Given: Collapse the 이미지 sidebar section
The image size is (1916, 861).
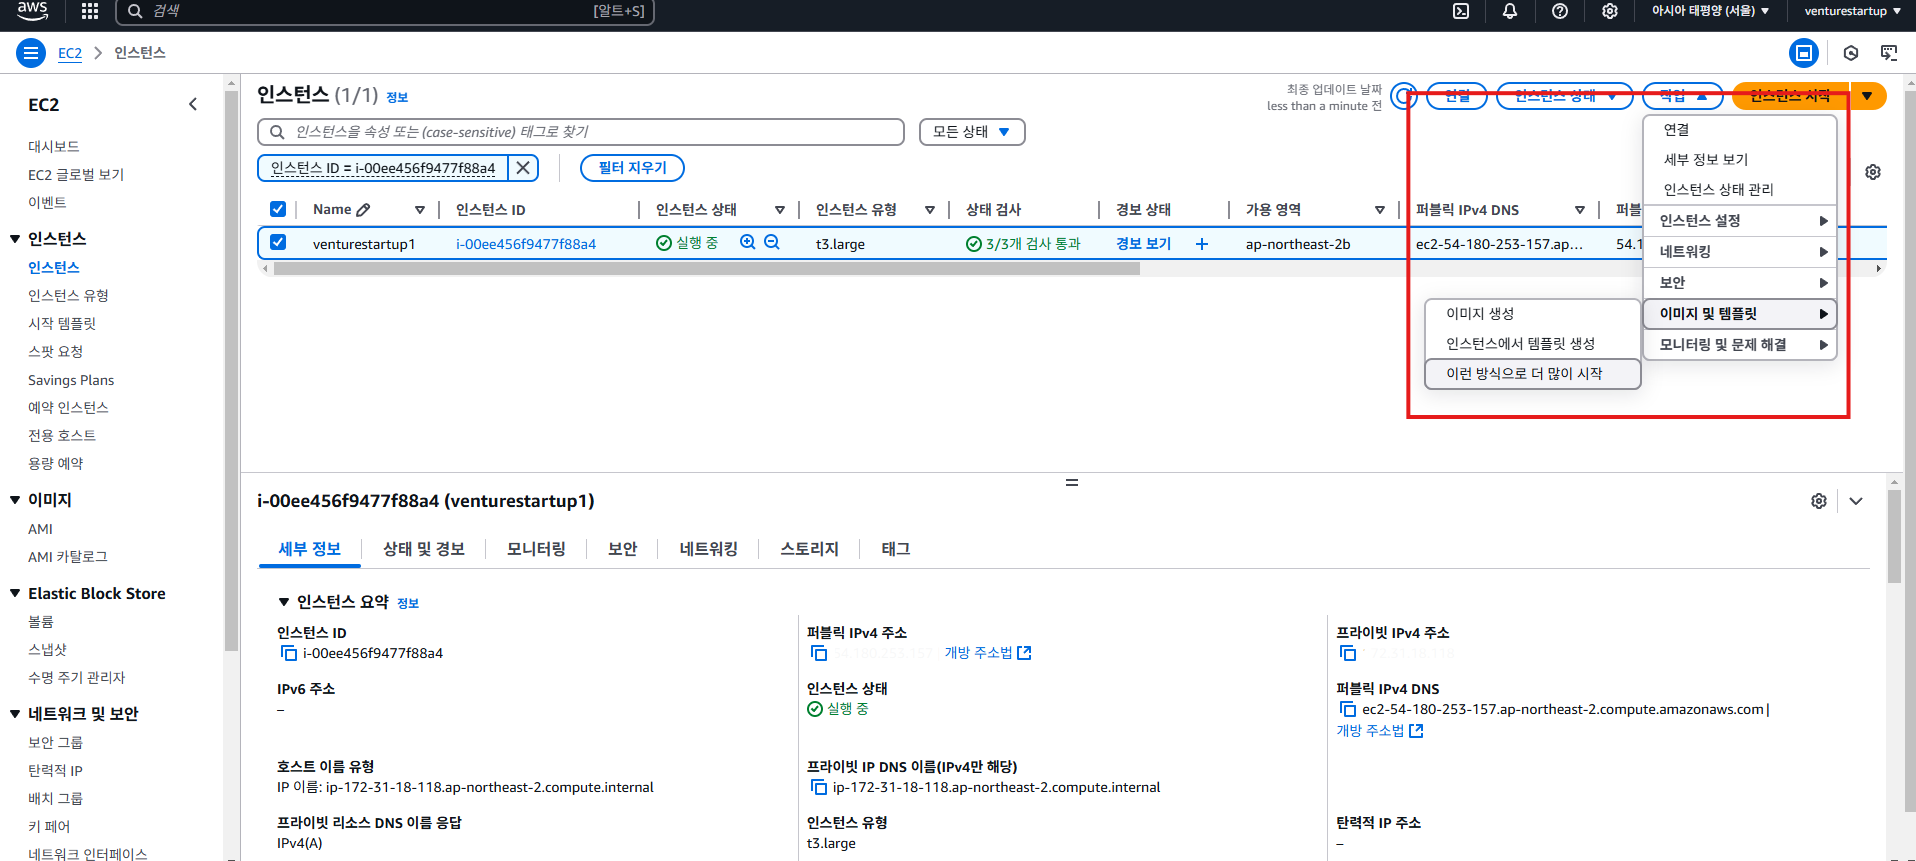Looking at the screenshot, I should click(x=15, y=499).
